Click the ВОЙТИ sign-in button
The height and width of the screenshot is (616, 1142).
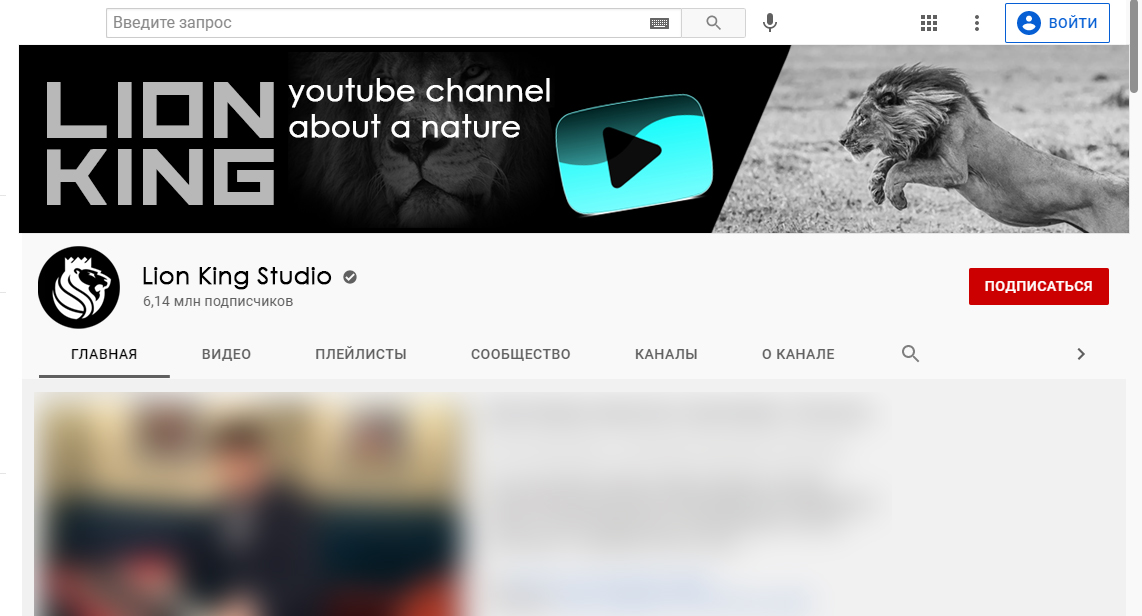click(1058, 23)
